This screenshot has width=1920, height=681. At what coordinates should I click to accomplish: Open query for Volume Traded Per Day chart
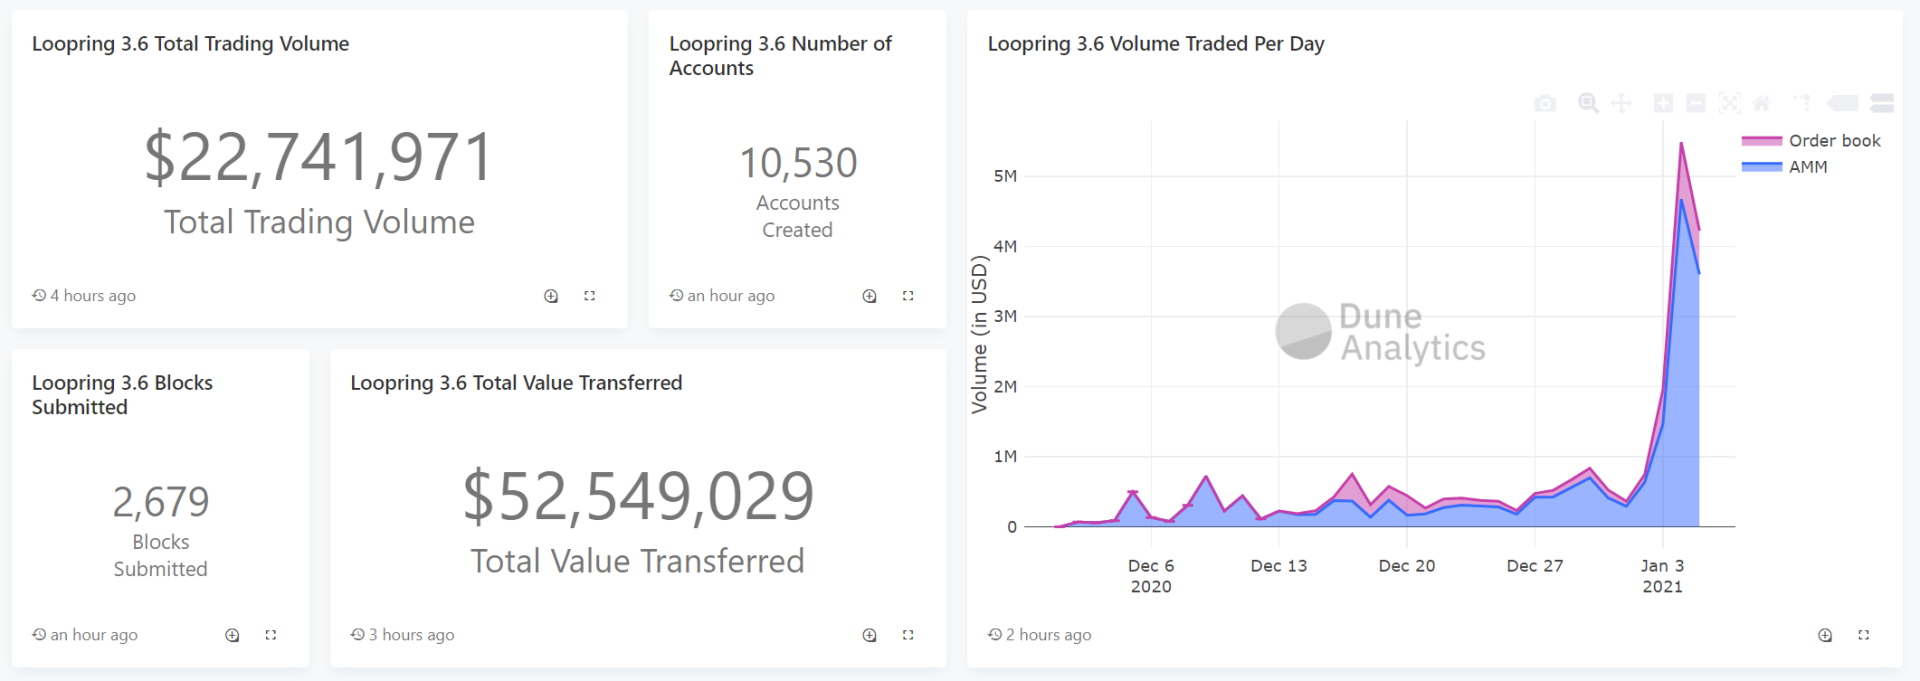[1825, 635]
